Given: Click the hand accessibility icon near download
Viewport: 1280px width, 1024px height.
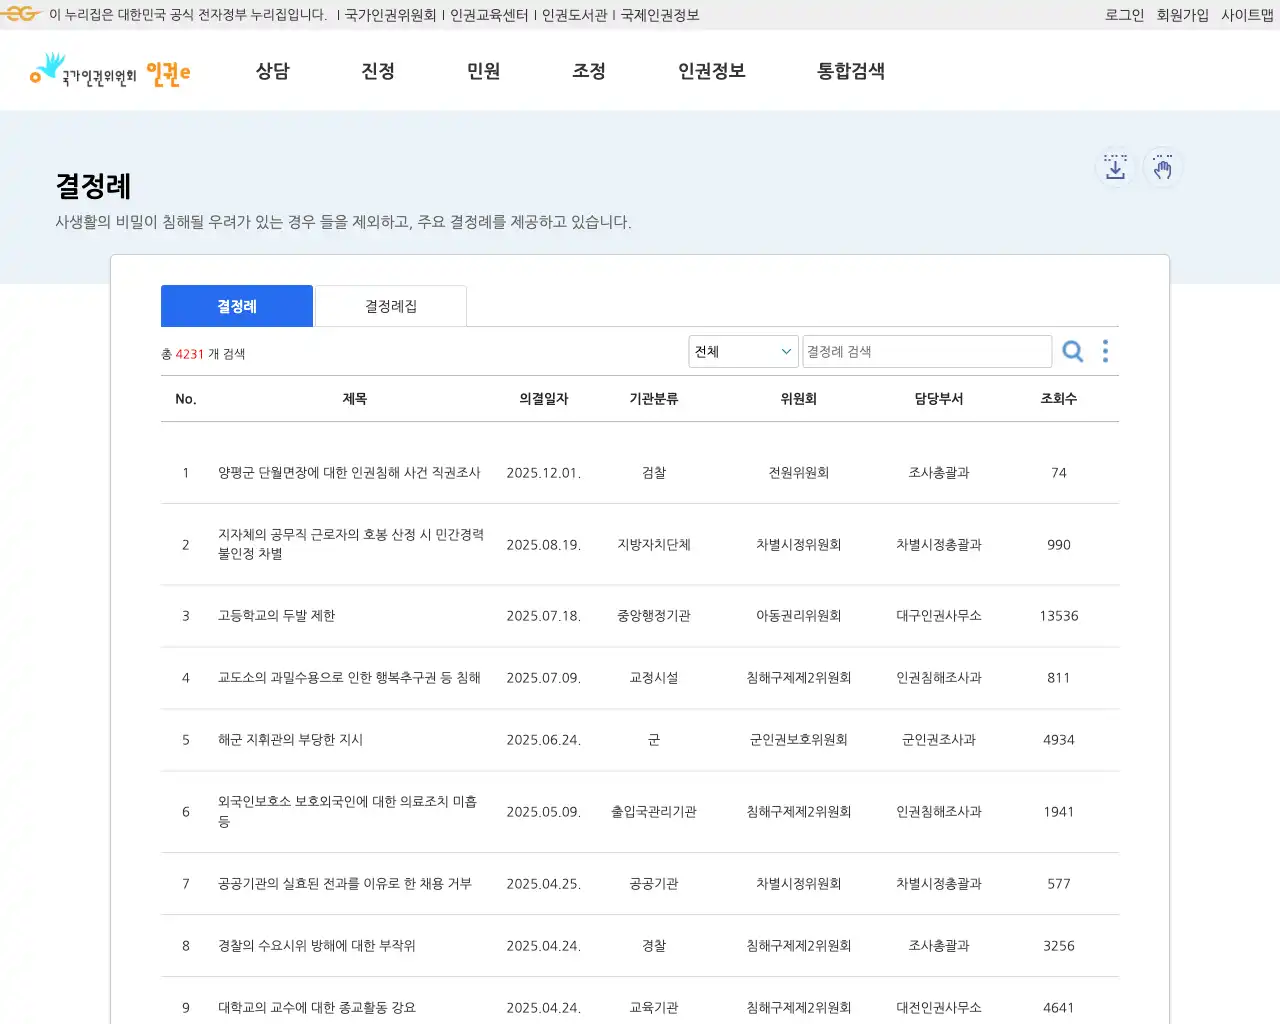Looking at the screenshot, I should [x=1162, y=167].
